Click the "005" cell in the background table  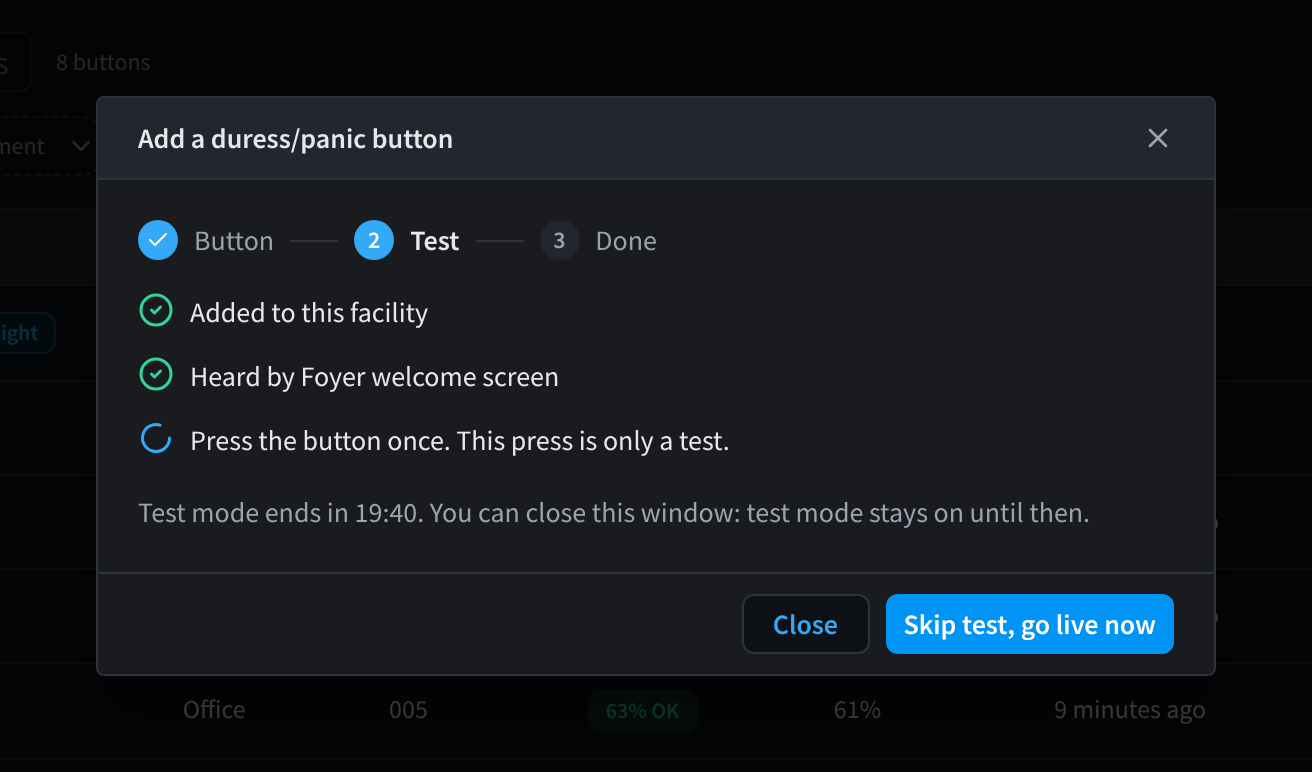pos(408,710)
